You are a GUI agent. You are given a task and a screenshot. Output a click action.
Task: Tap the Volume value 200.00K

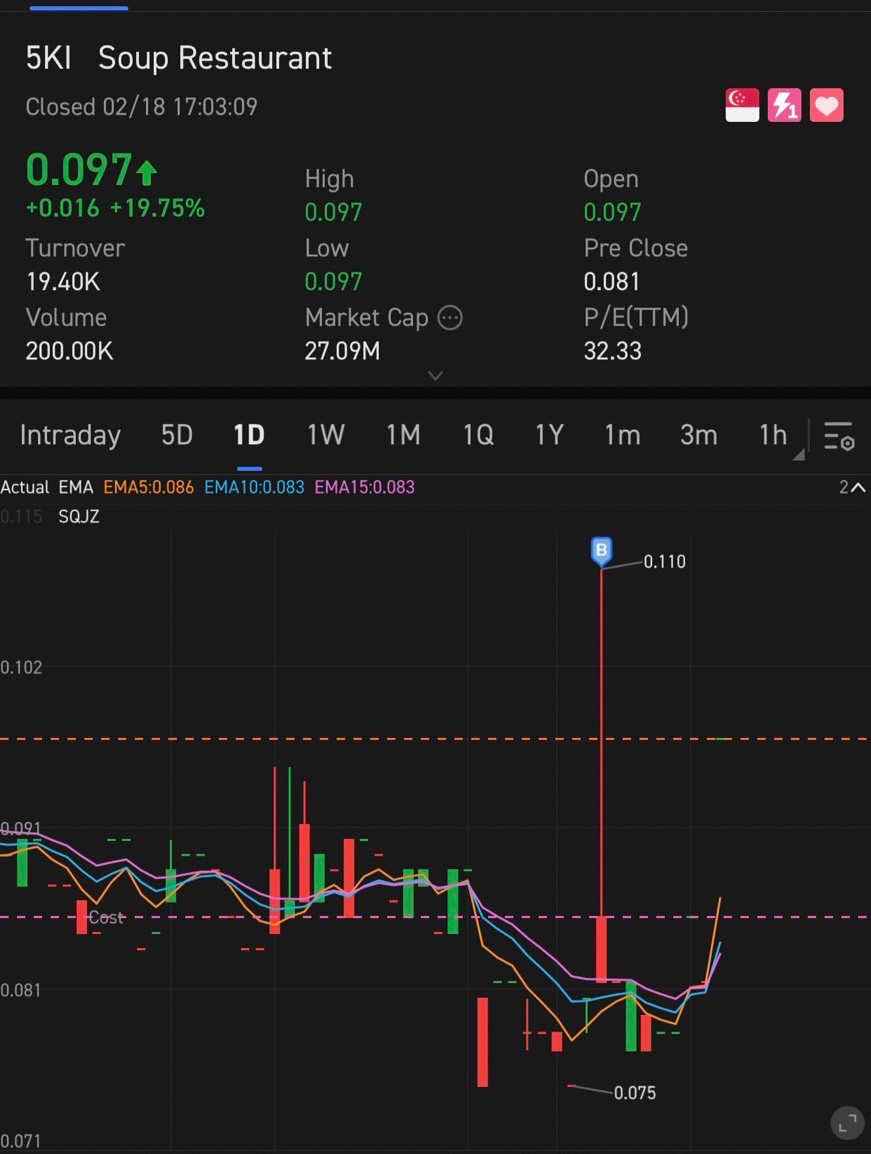tap(69, 351)
